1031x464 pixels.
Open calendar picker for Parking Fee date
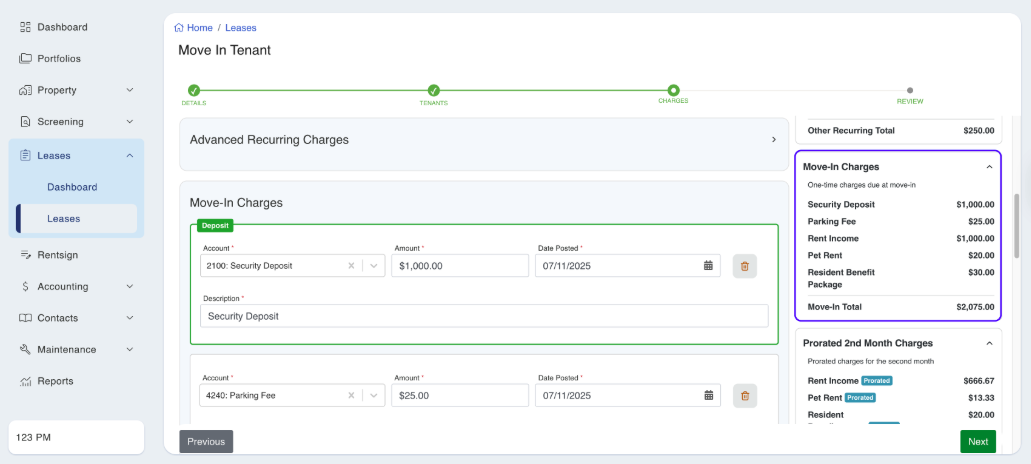pos(708,395)
